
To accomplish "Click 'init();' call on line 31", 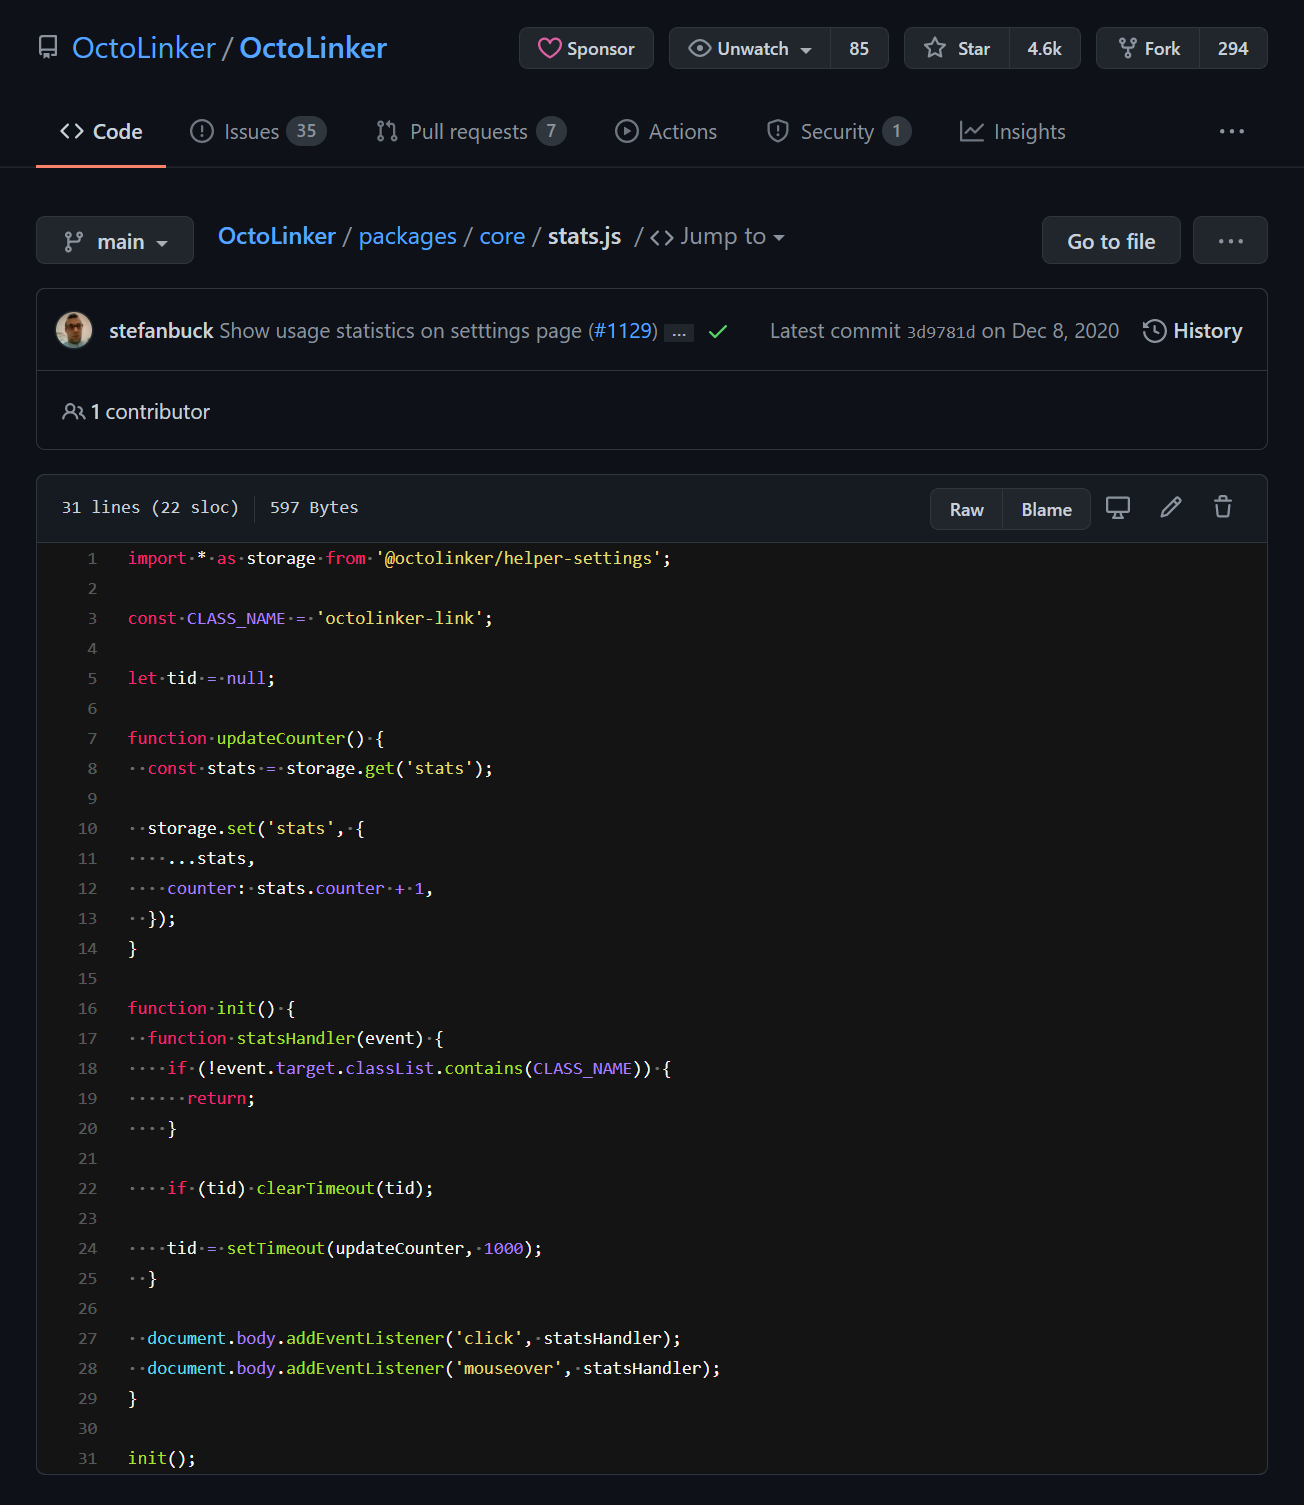I will 162,1458.
